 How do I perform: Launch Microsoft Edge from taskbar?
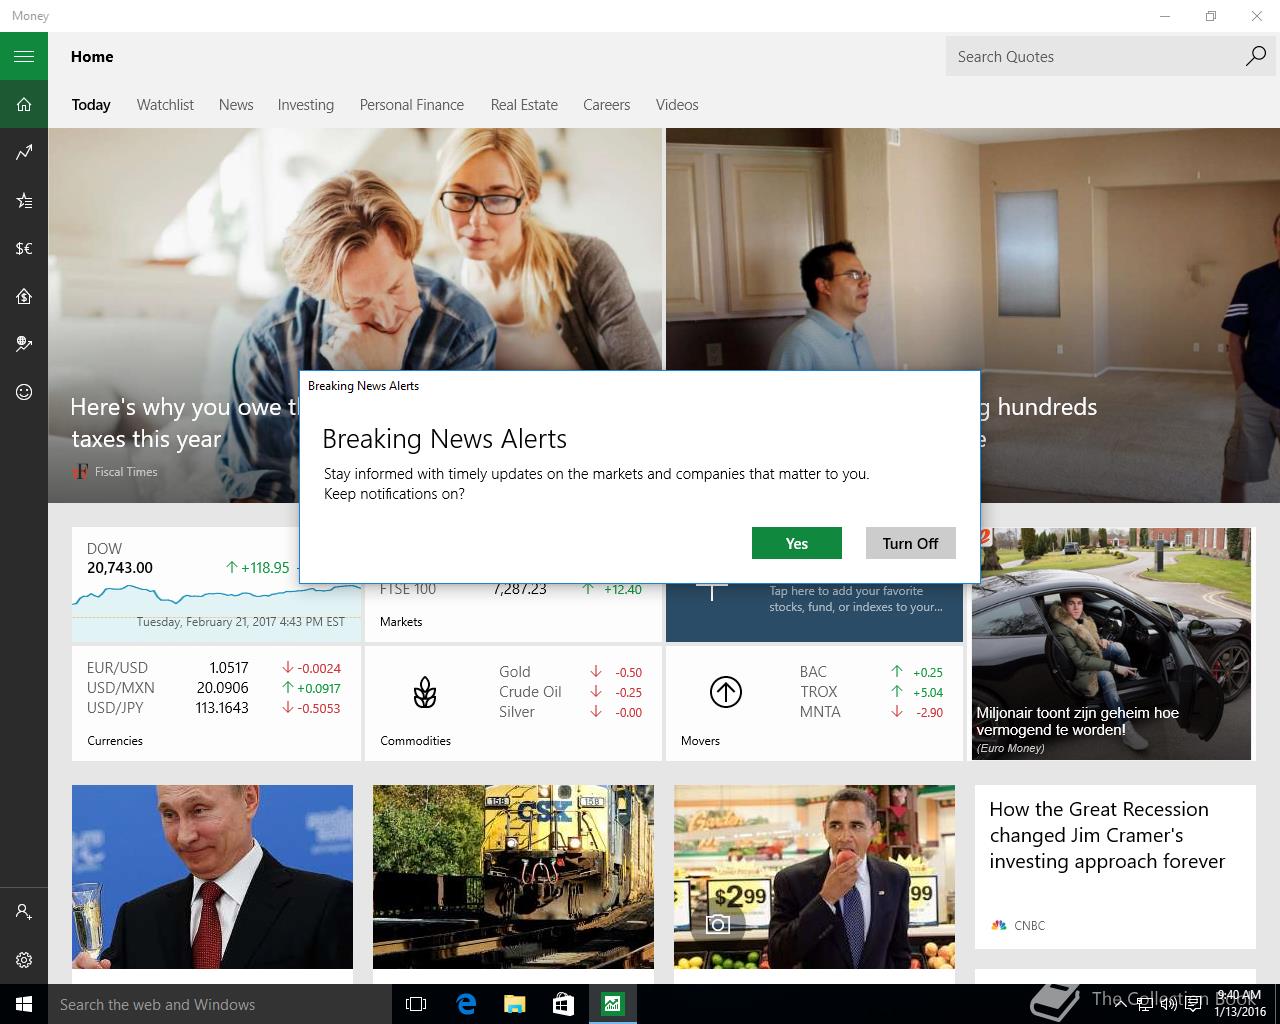coord(466,1004)
